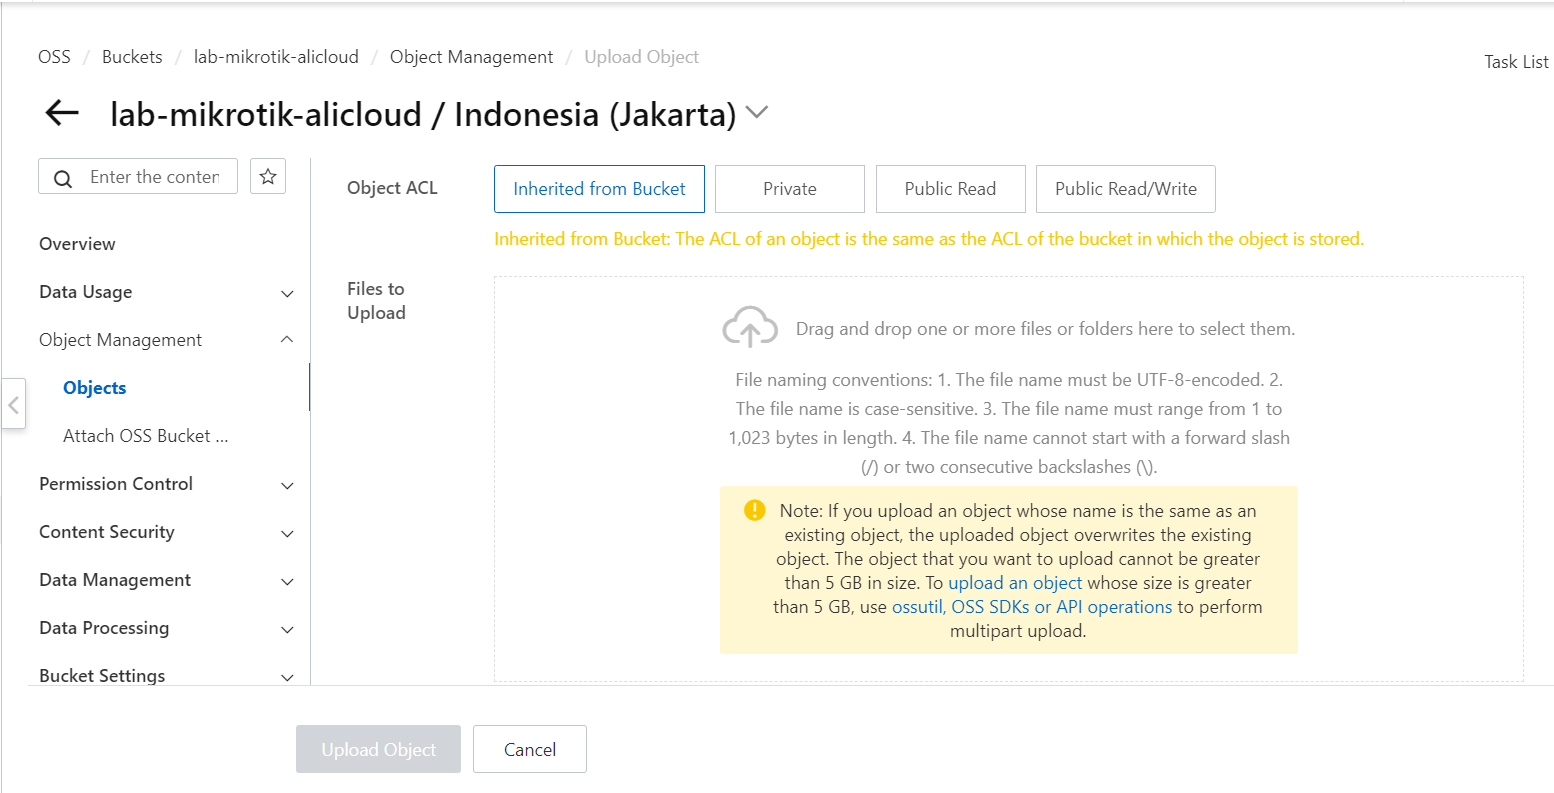Image resolution: width=1554 pixels, height=793 pixels.
Task: Select Inherited from Bucket ACL option
Action: pyautogui.click(x=599, y=189)
